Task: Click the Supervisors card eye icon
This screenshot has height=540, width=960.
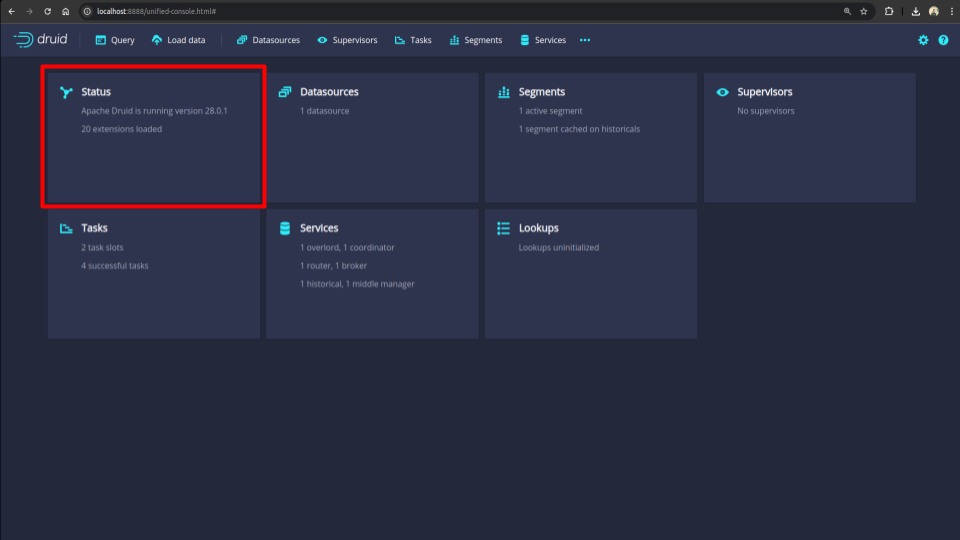Action: (x=723, y=92)
